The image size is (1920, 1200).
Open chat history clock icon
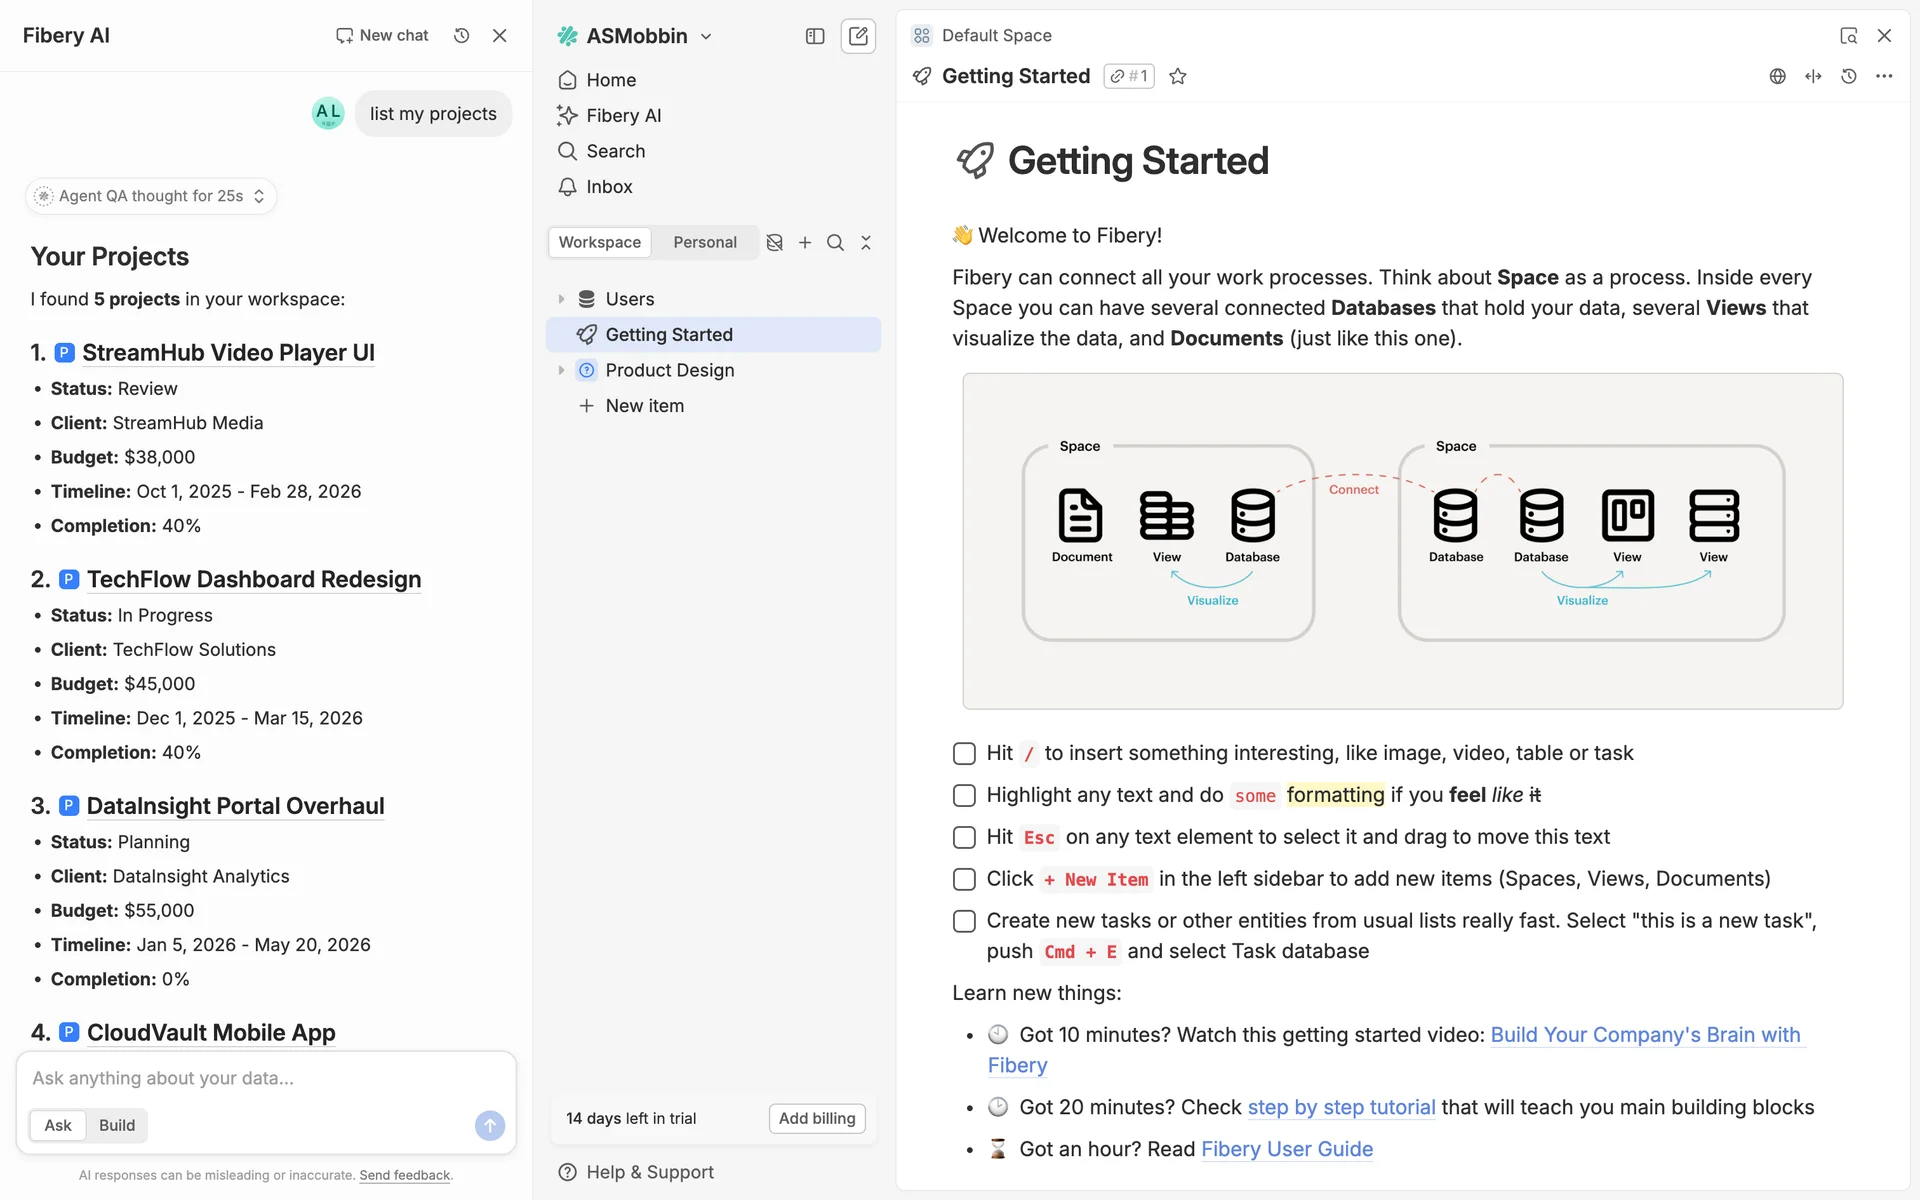point(461,36)
